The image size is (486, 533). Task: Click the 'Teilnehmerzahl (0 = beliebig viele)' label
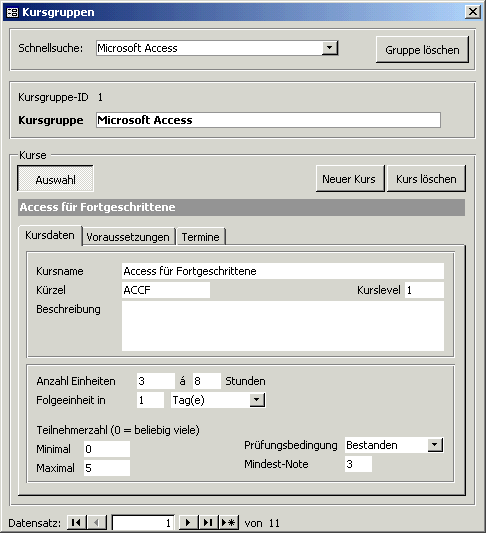(x=118, y=430)
